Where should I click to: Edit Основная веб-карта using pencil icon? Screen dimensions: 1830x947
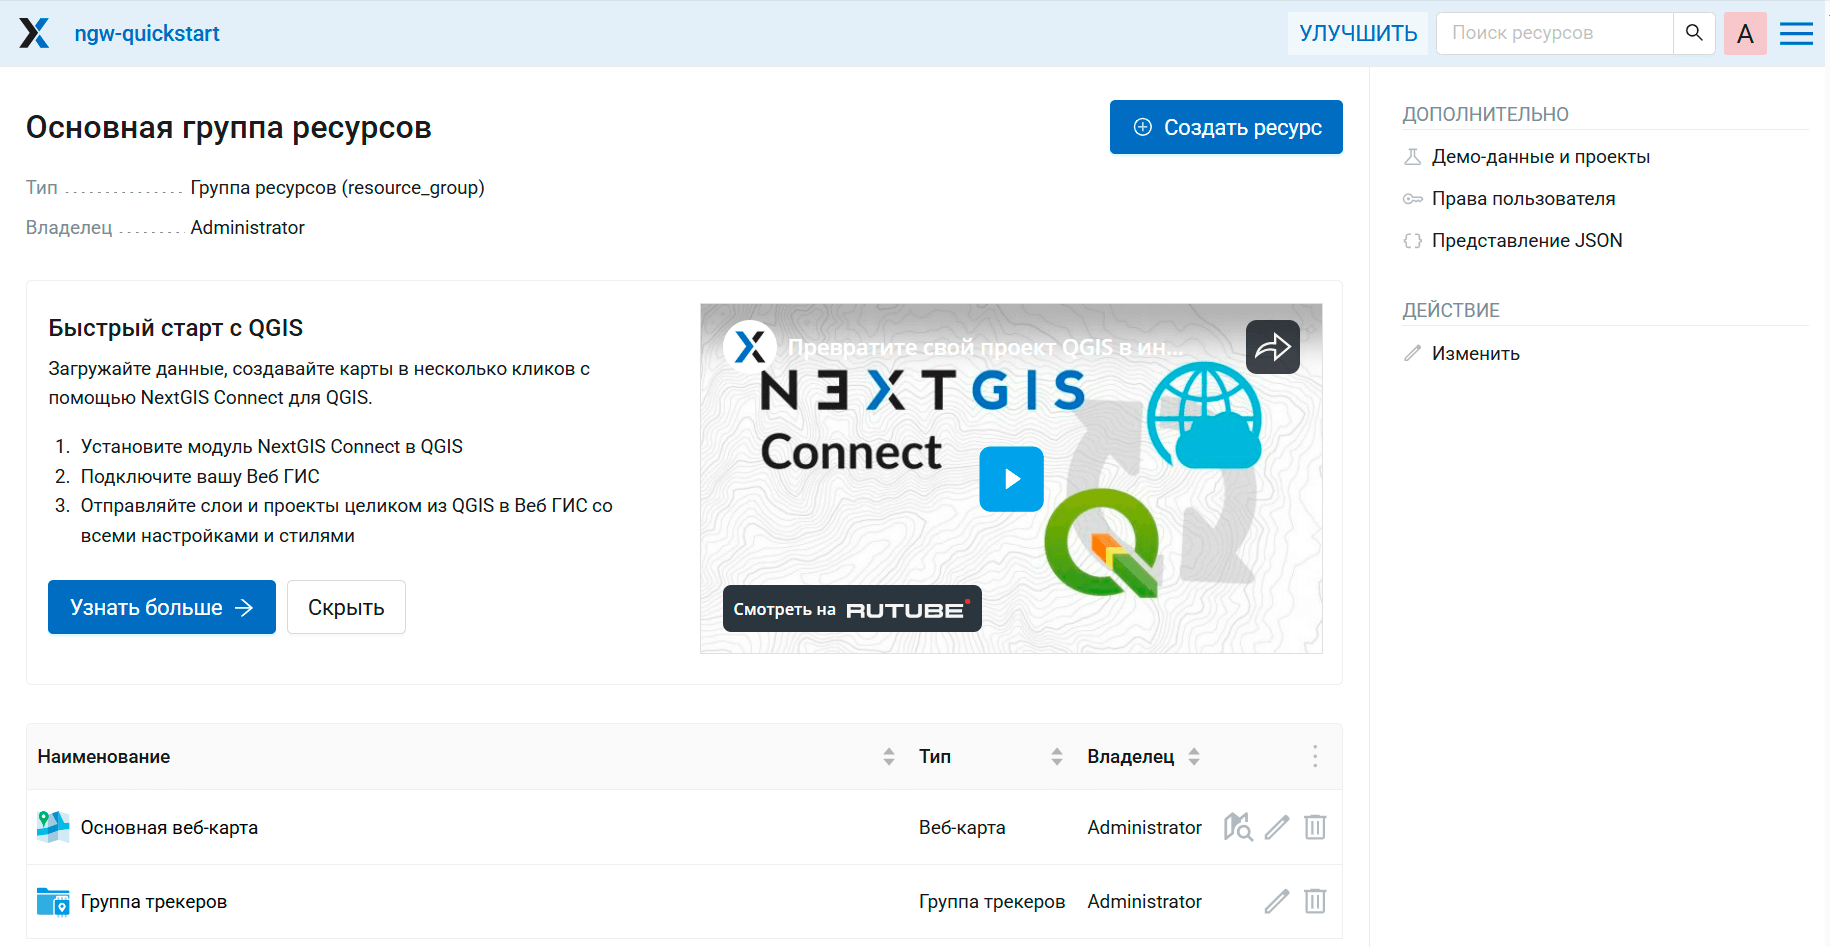(x=1277, y=827)
